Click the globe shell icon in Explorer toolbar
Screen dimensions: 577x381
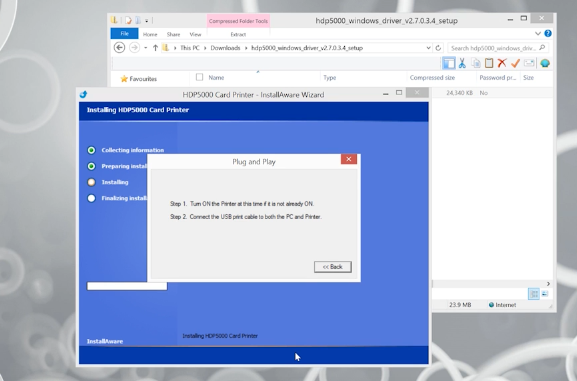pyautogui.click(x=545, y=63)
